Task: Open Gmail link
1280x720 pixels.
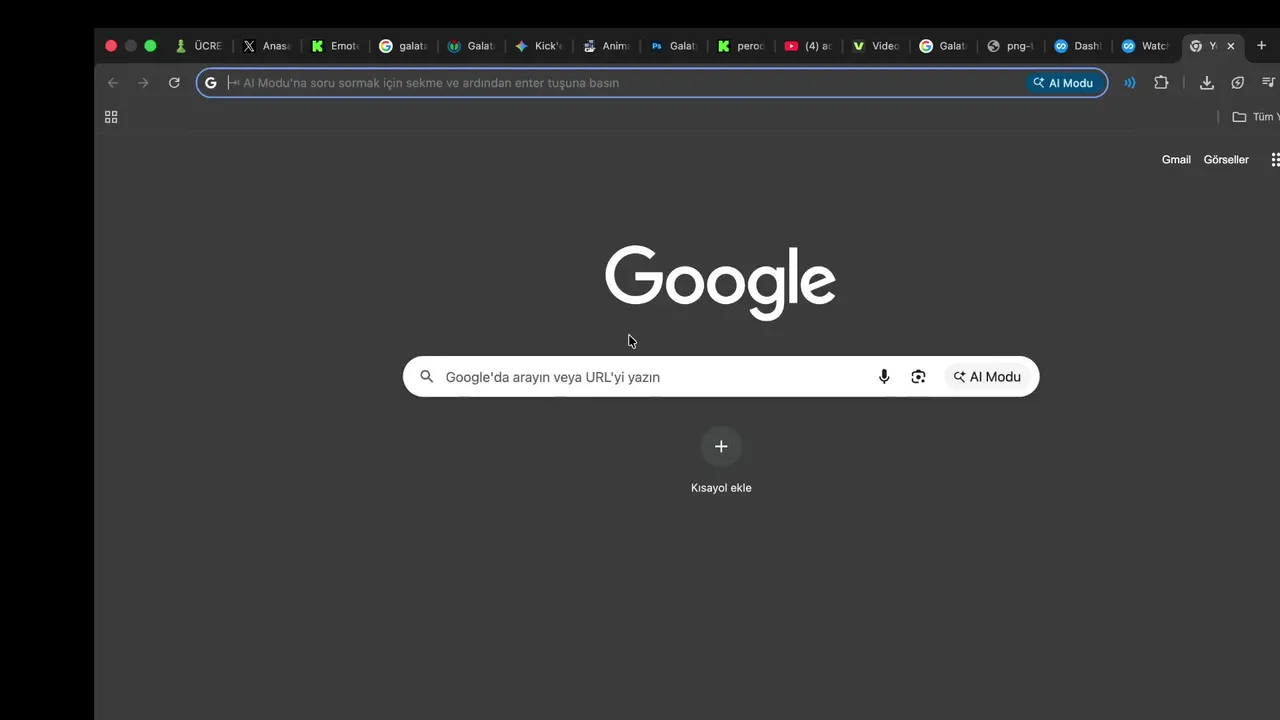Action: tap(1176, 160)
